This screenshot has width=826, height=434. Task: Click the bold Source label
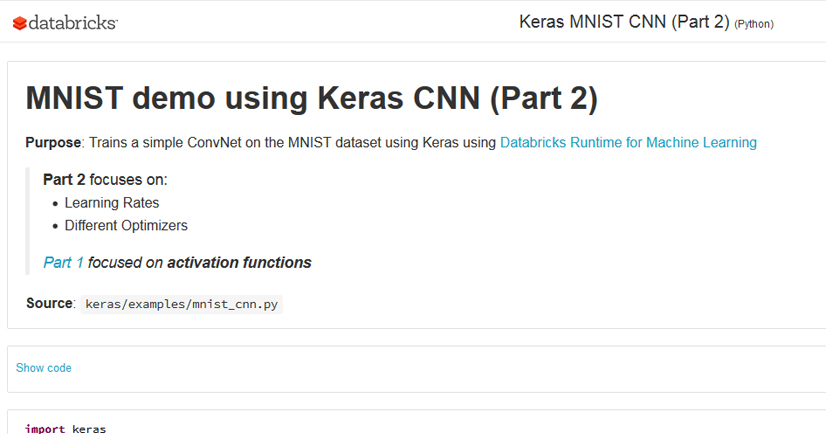click(x=49, y=303)
